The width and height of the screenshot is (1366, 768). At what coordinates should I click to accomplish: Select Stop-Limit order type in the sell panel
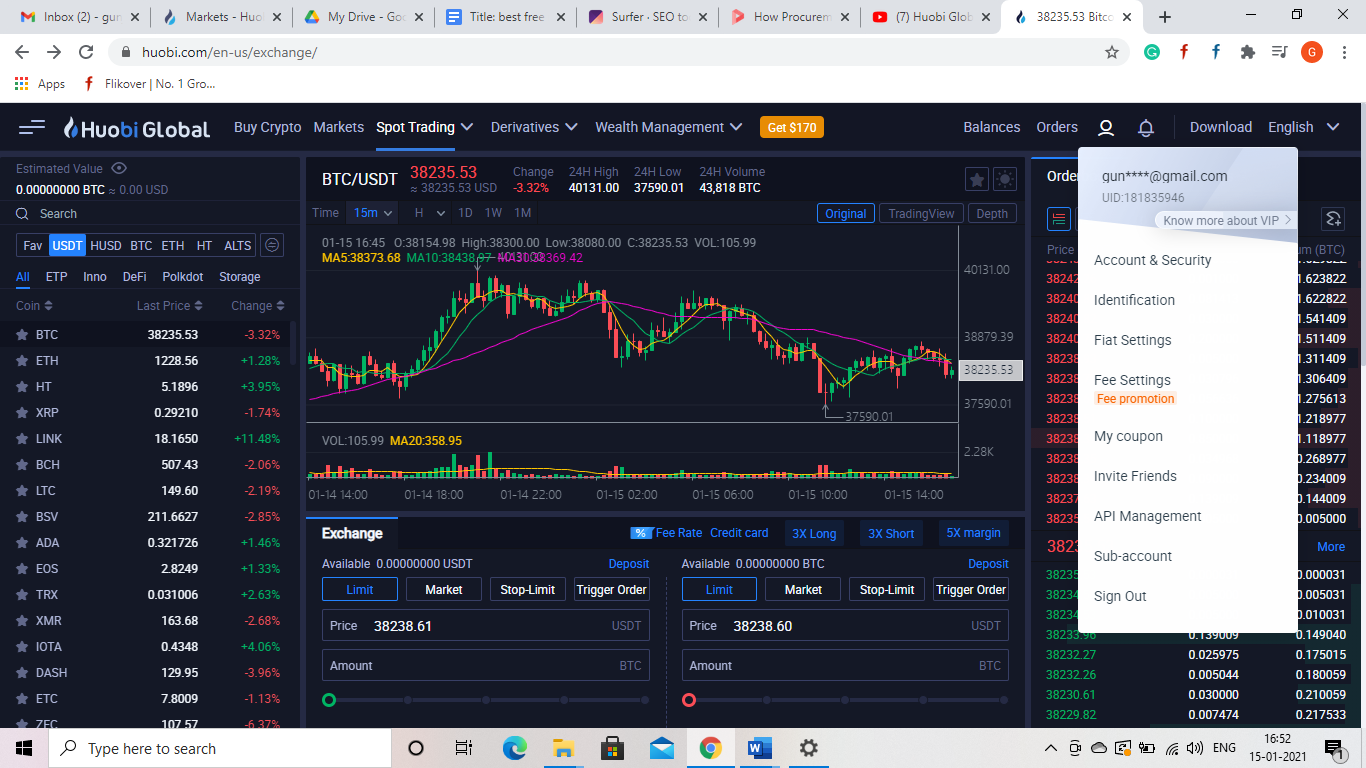pyautogui.click(x=887, y=590)
